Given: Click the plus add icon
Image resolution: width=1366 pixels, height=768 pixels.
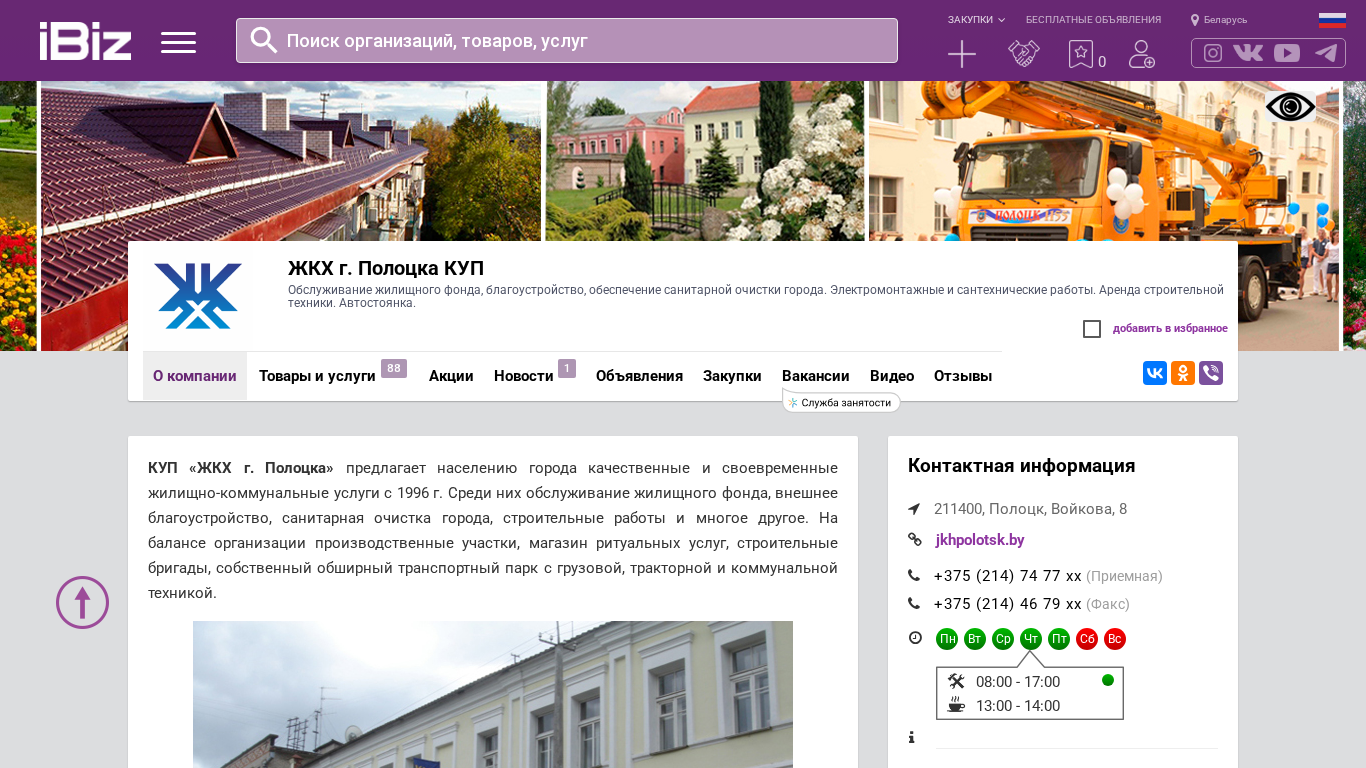Looking at the screenshot, I should [x=962, y=54].
